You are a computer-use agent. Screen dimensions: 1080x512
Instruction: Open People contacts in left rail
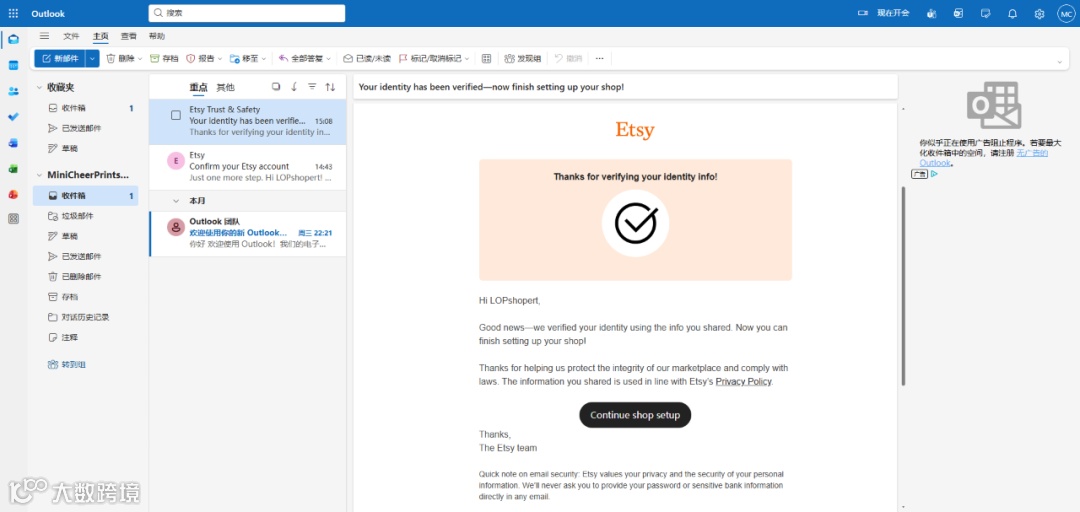(x=13, y=91)
